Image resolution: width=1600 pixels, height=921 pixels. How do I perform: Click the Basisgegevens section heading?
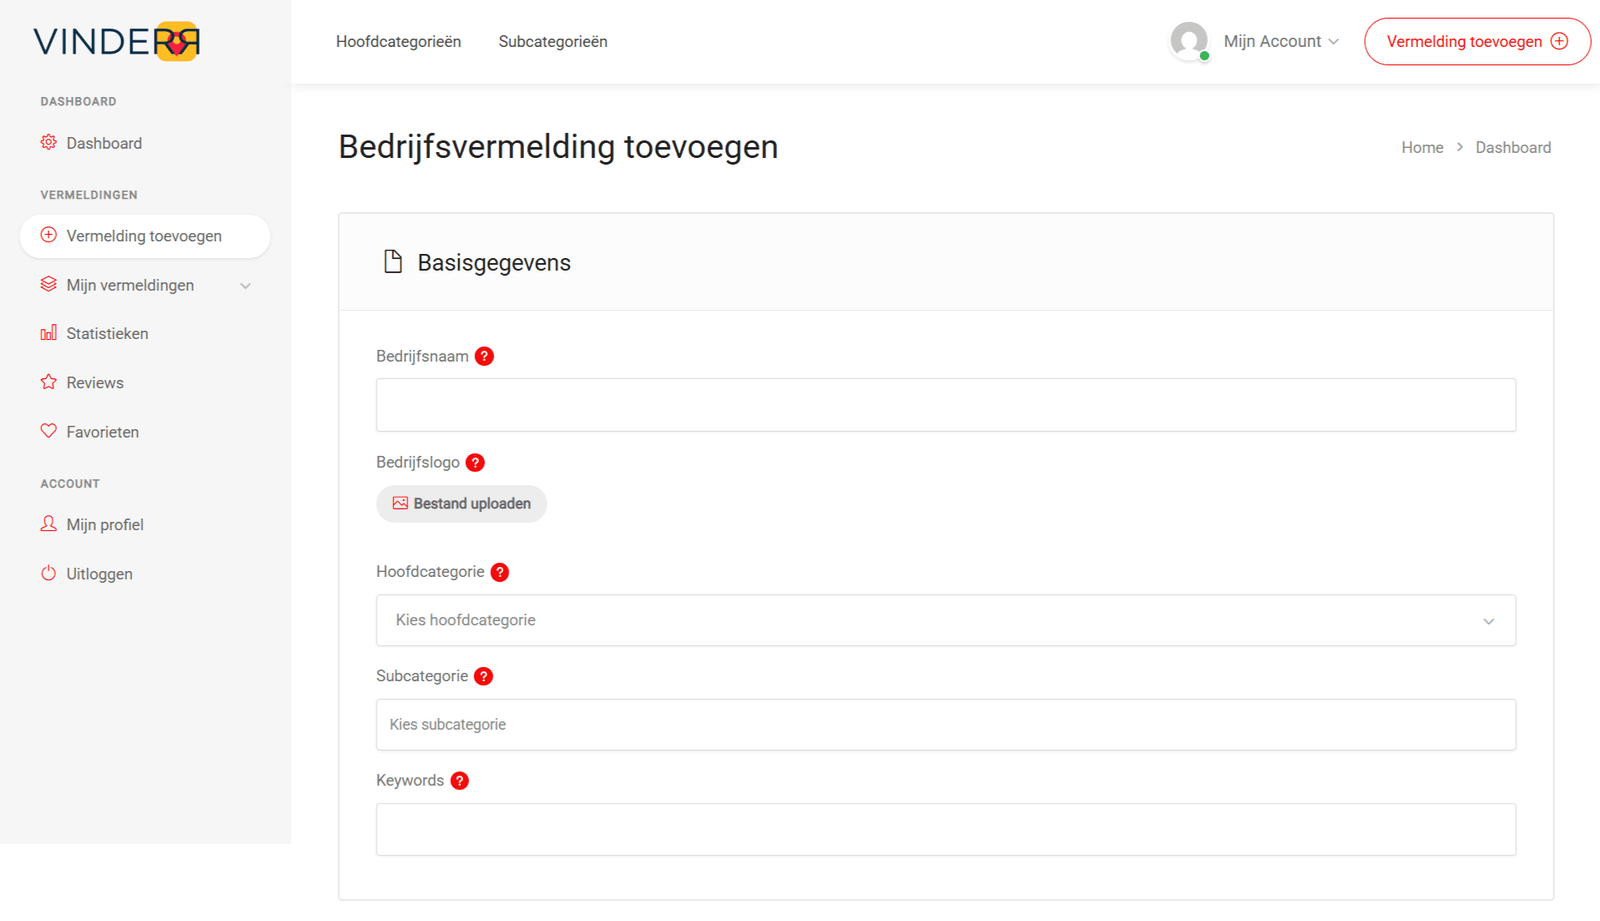pyautogui.click(x=494, y=263)
